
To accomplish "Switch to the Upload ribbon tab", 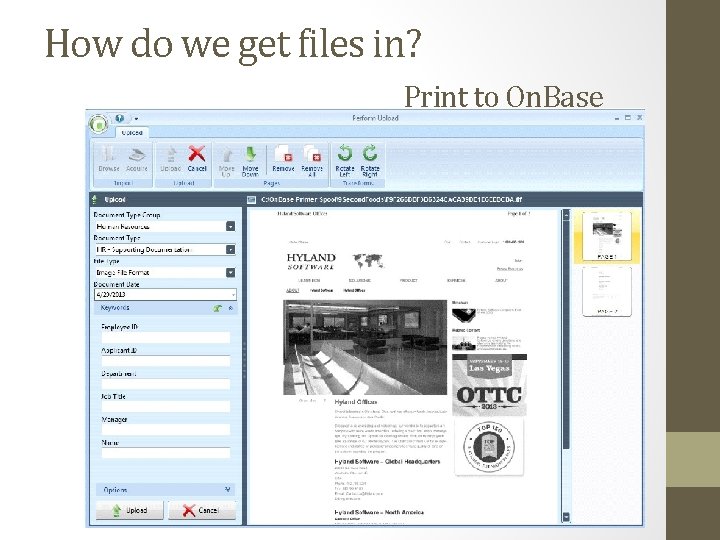I will (x=132, y=133).
